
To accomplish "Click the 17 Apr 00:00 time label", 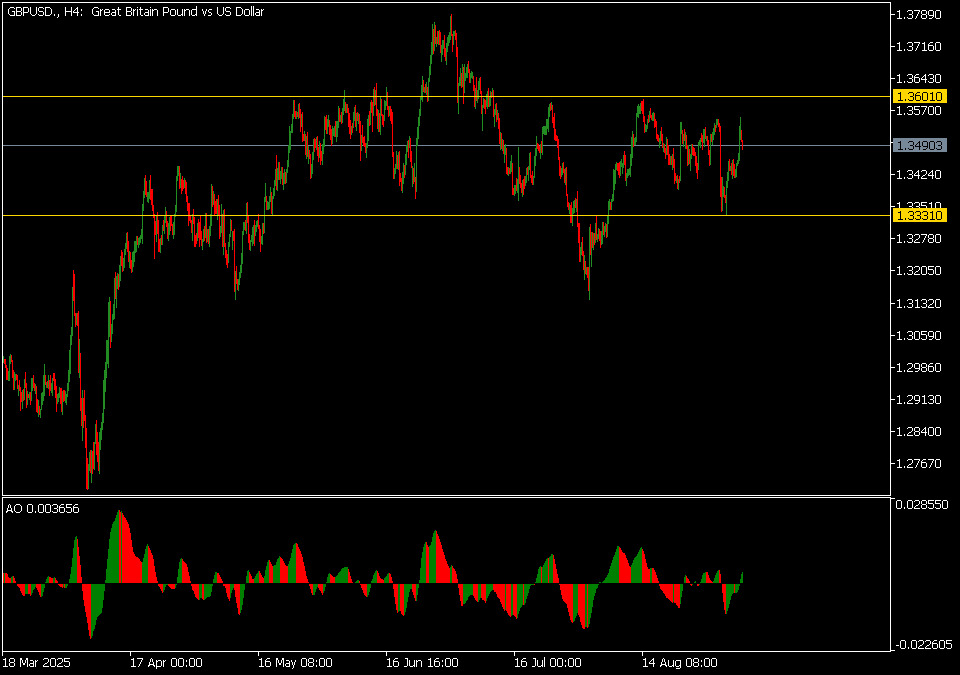I will tap(167, 663).
